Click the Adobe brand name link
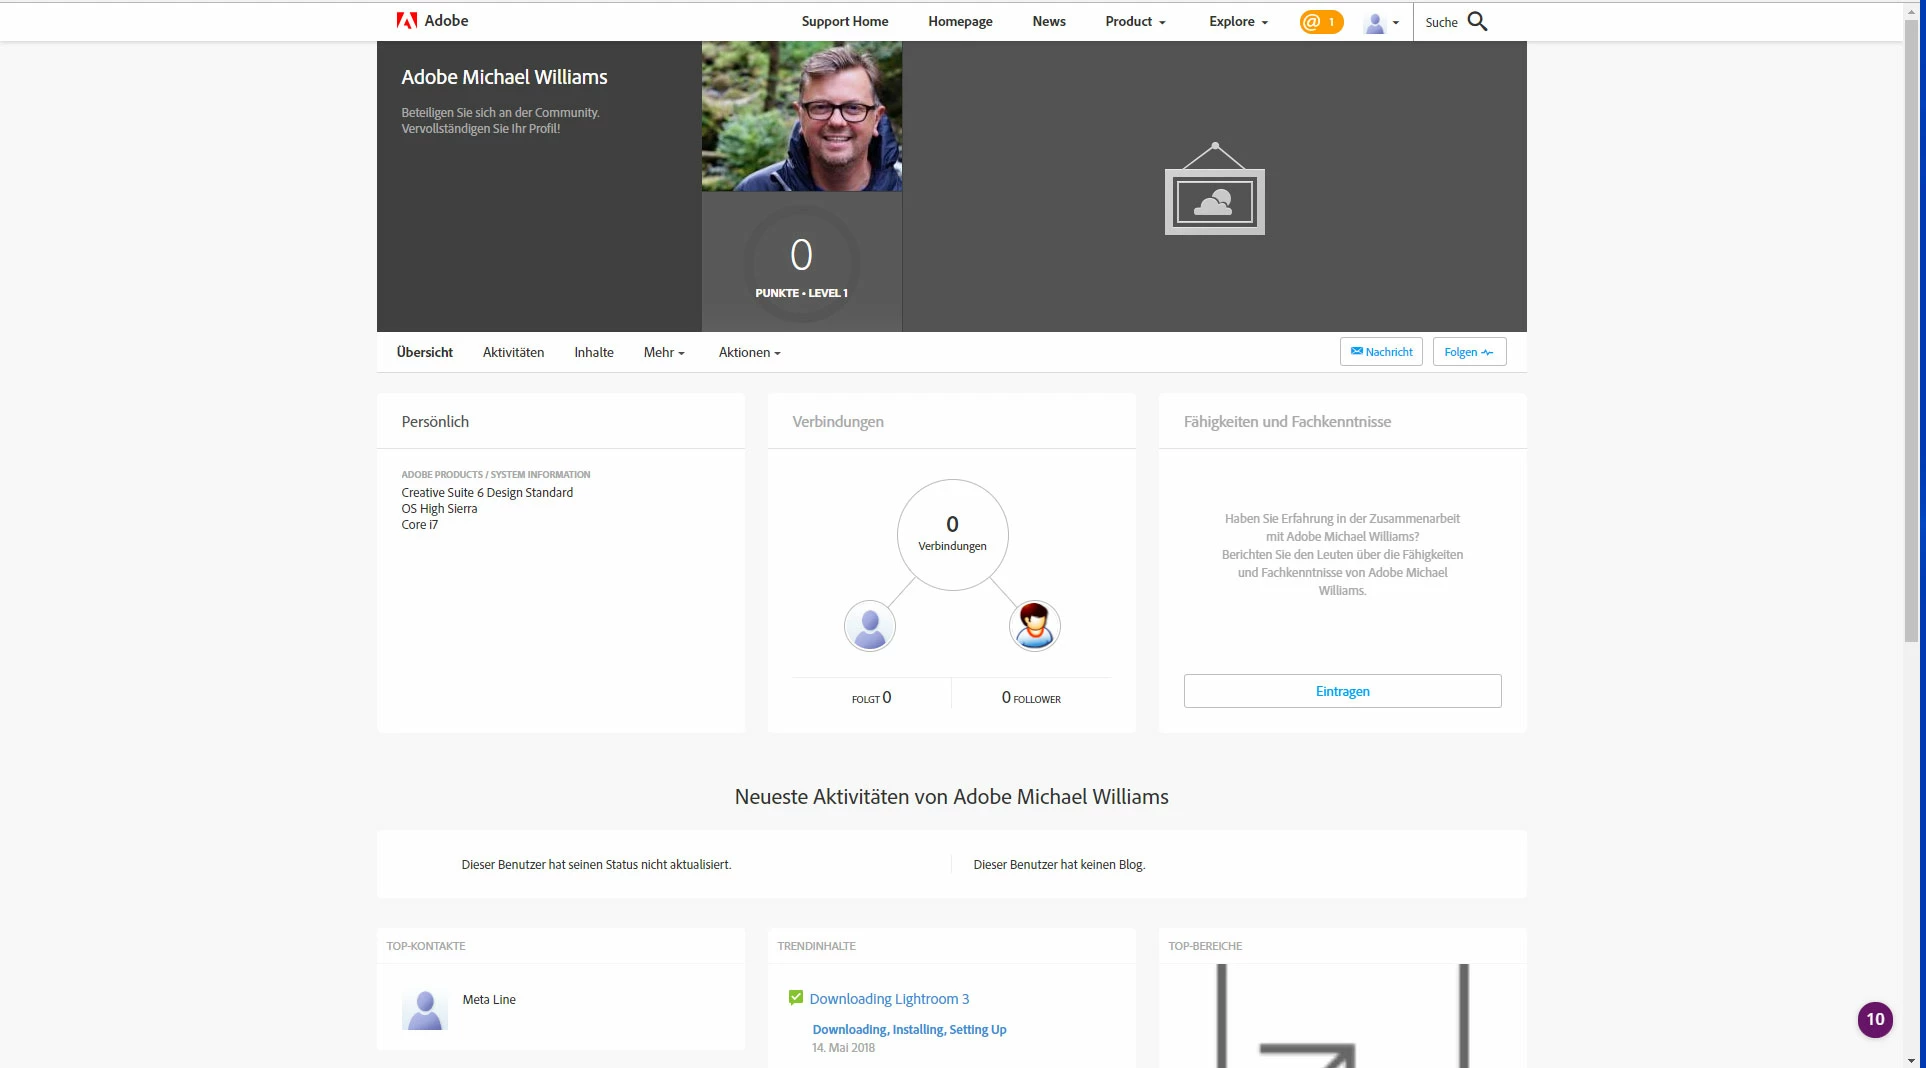1926x1068 pixels. (x=446, y=21)
